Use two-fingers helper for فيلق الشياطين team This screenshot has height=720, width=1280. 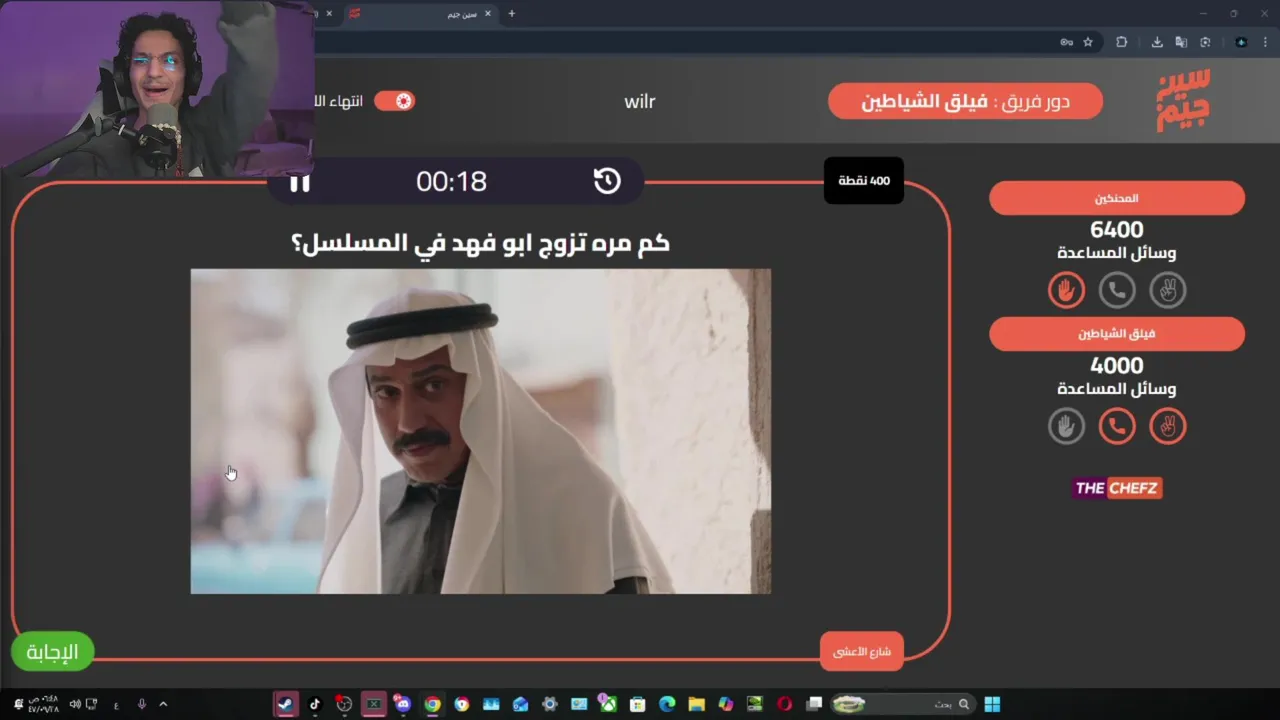click(x=1167, y=426)
